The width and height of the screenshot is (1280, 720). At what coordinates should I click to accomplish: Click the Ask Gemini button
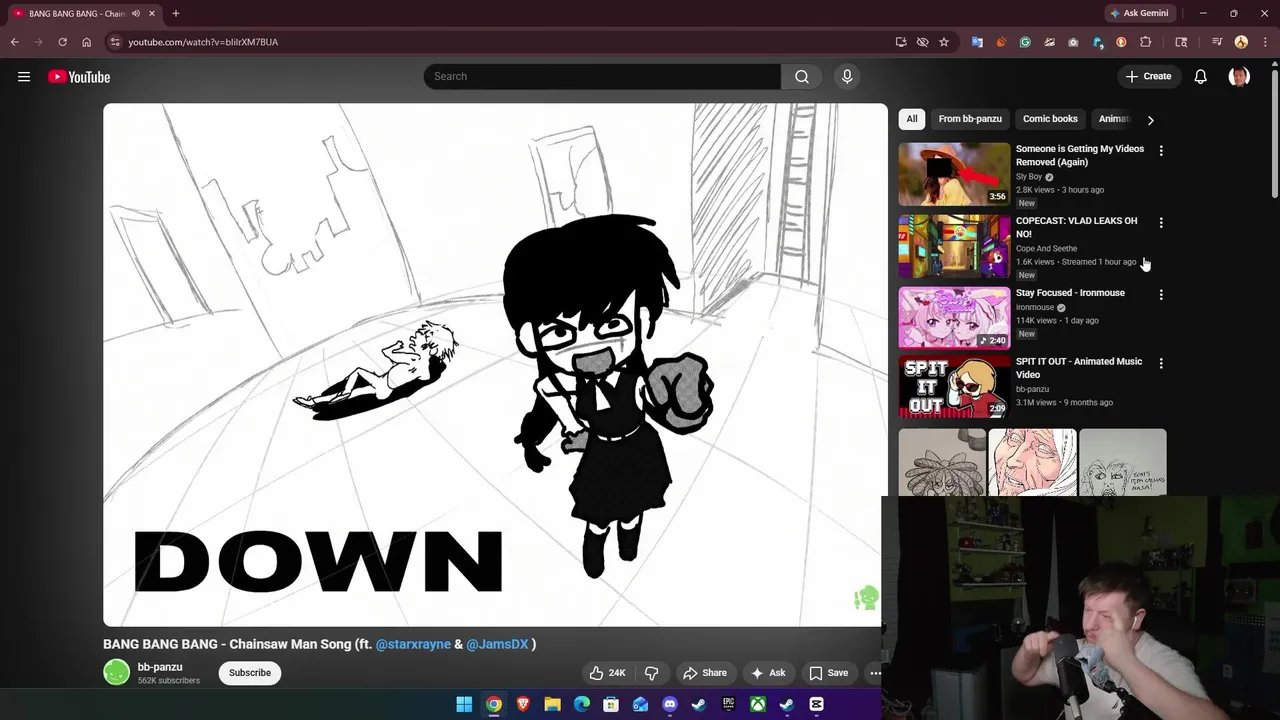coord(1139,13)
